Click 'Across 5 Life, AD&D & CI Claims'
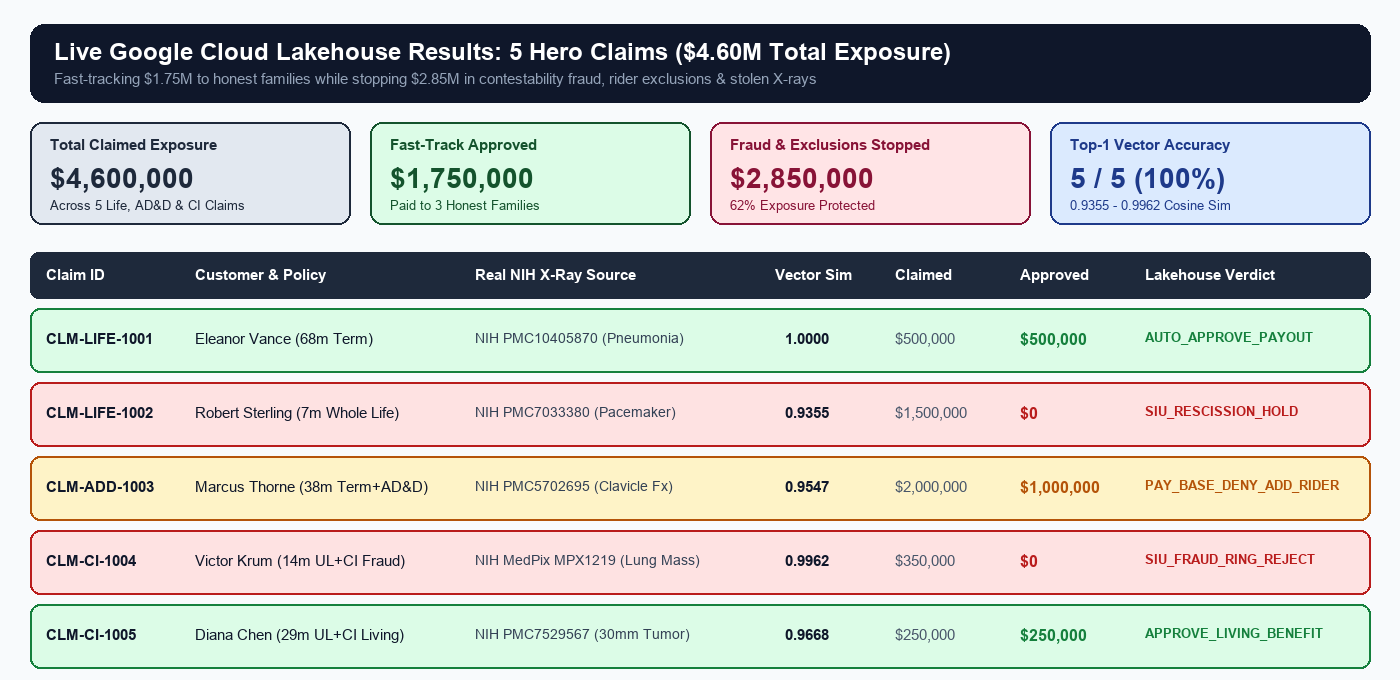 click(147, 205)
